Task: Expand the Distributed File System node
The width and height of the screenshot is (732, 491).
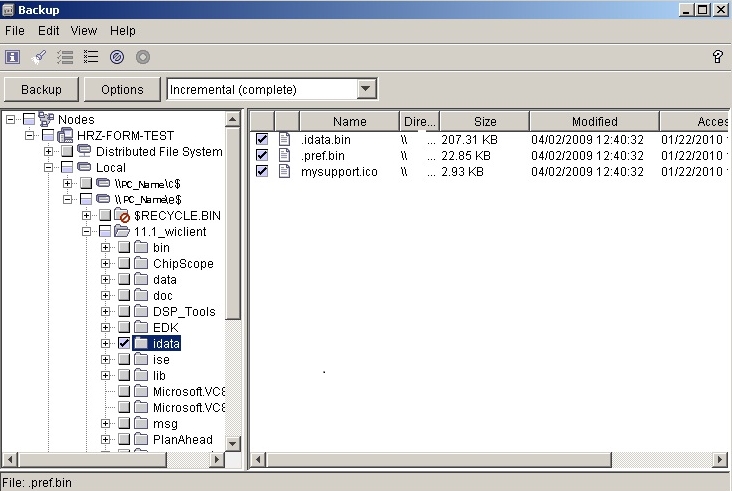Action: [x=49, y=152]
